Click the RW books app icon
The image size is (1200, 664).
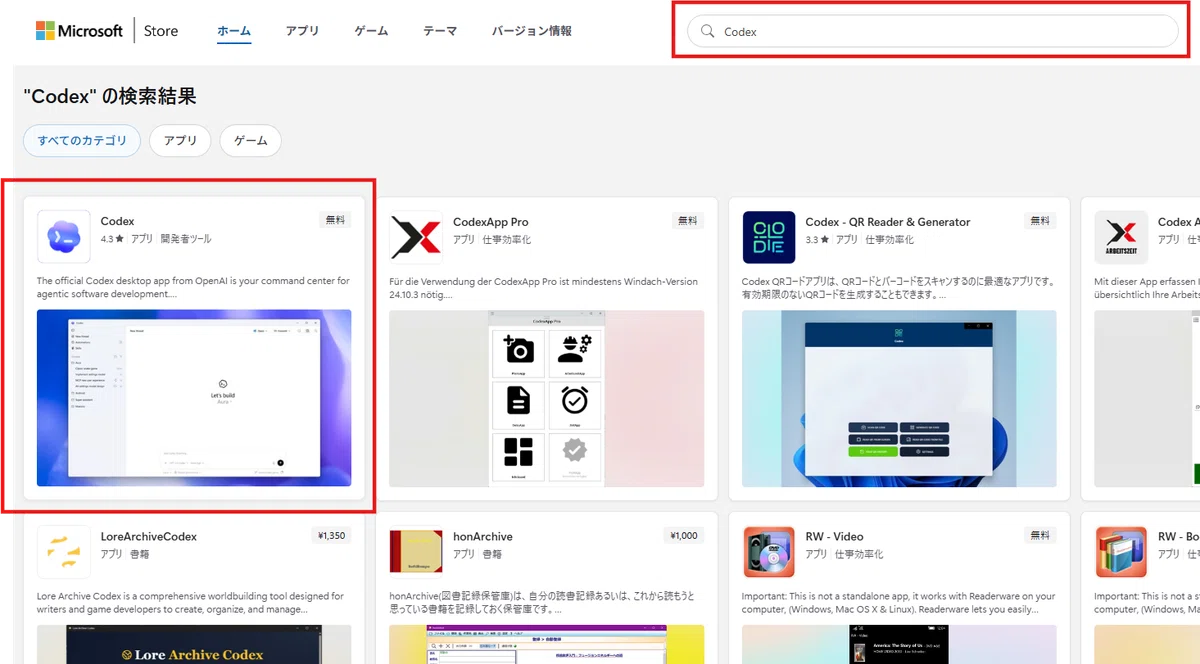1121,552
